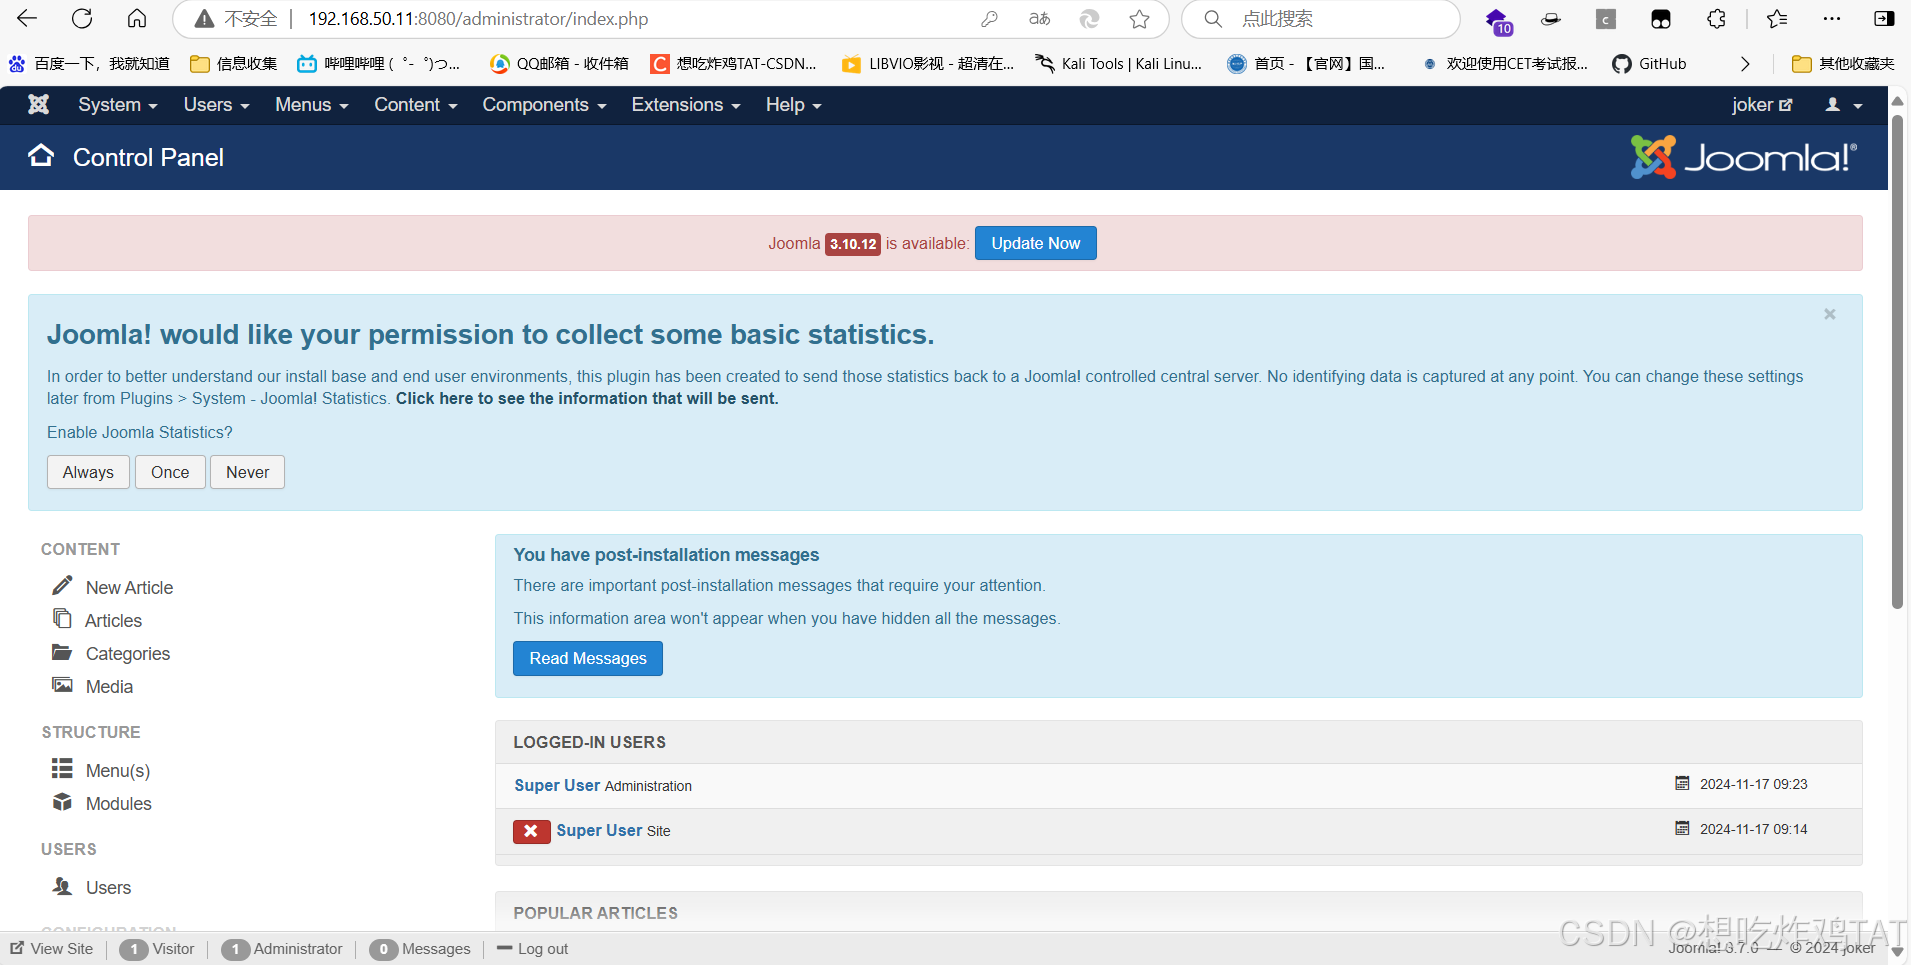Click Super User Administration link
Screen dimensions: 1911x965
[557, 785]
